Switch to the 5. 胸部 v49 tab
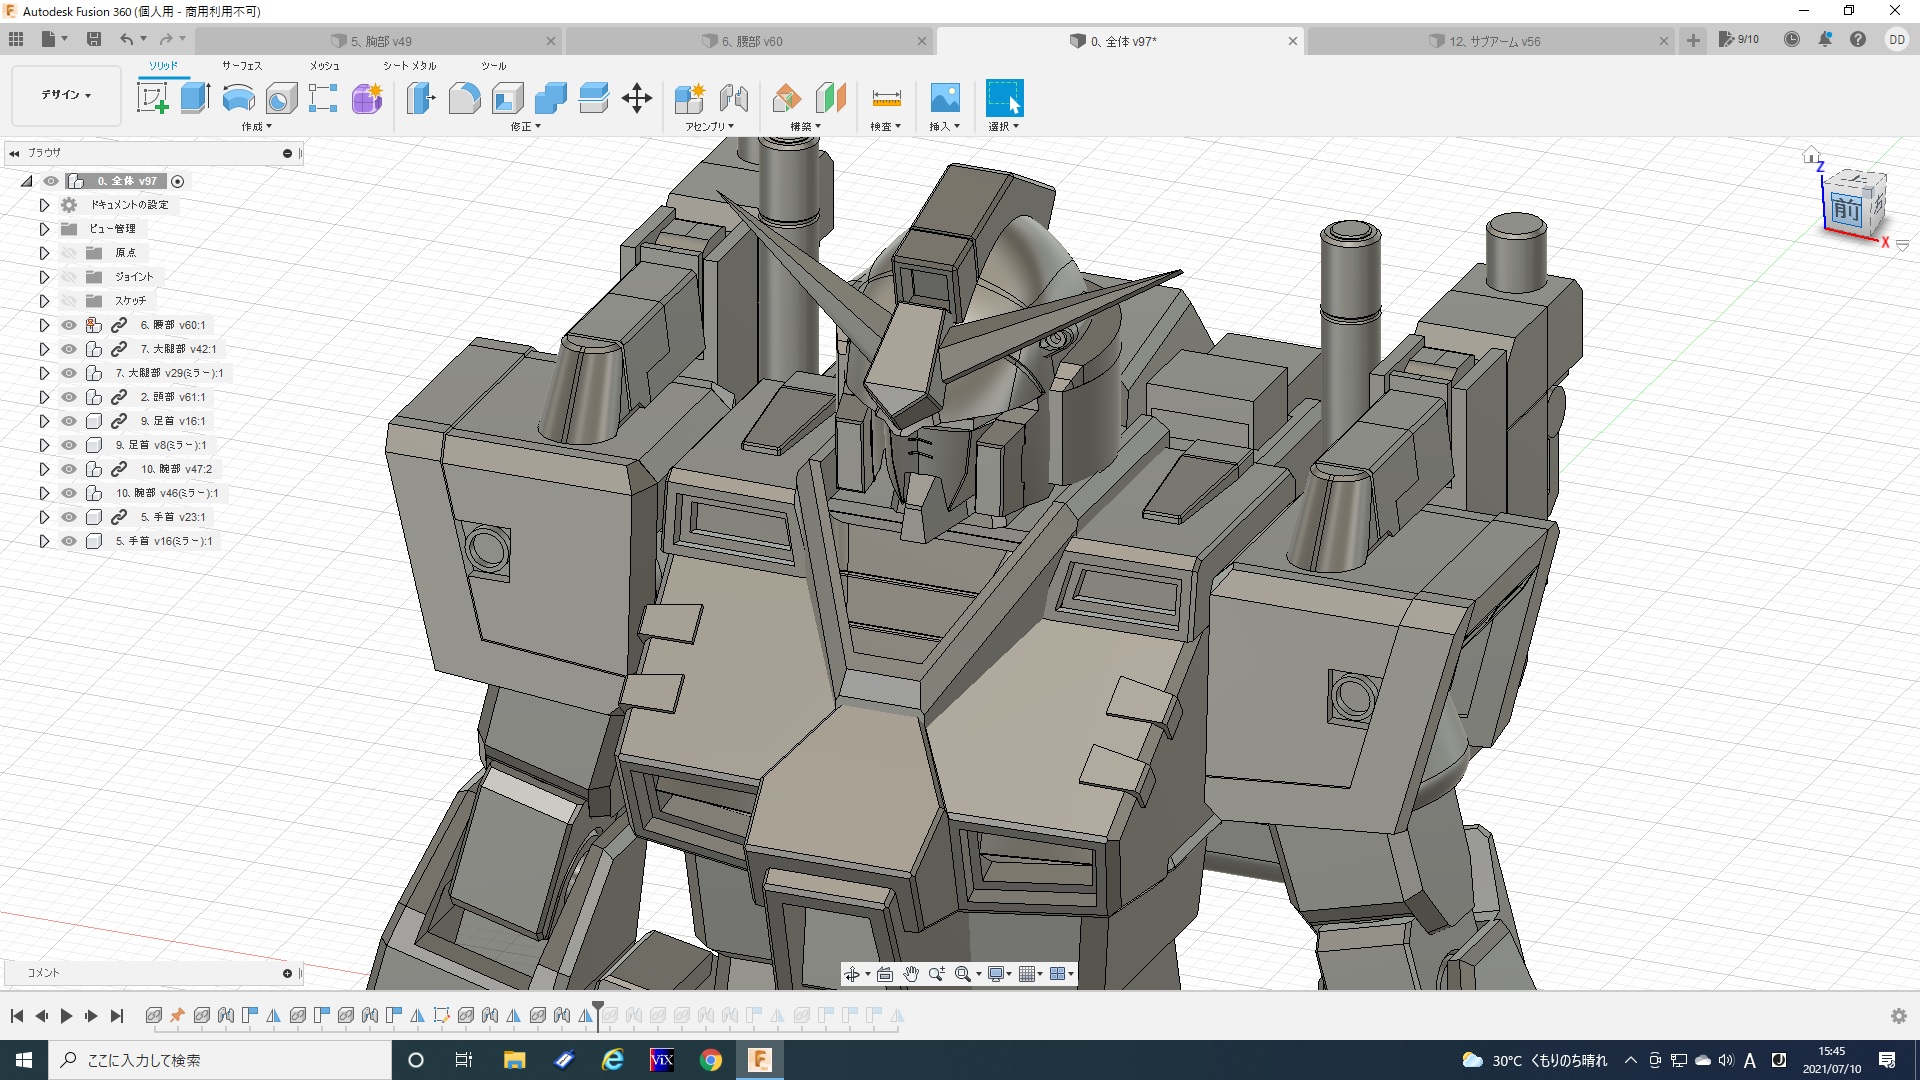1920x1080 pixels. click(x=382, y=41)
